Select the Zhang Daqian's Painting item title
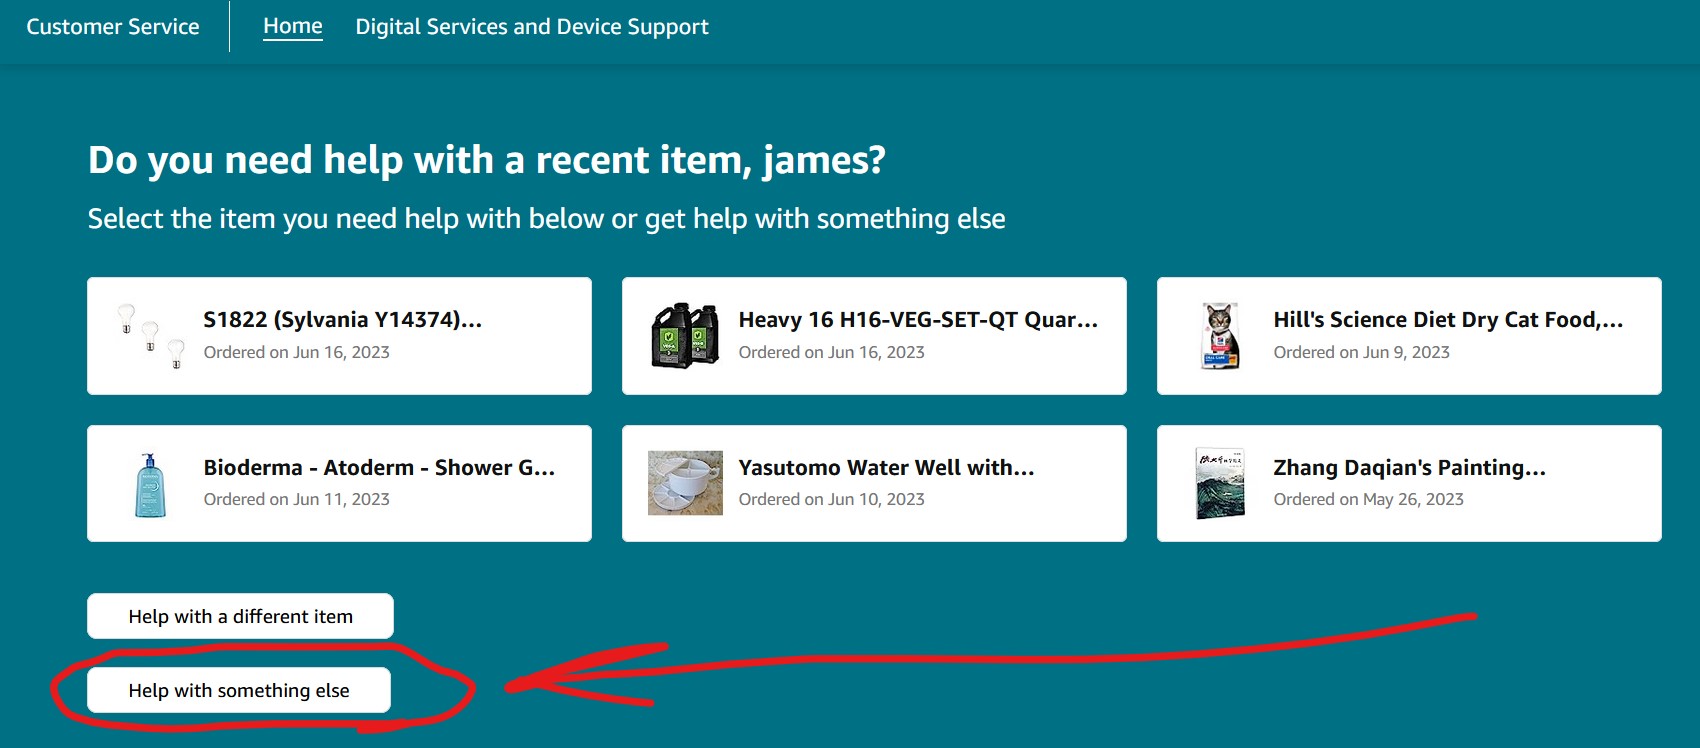The image size is (1700, 748). tap(1409, 468)
